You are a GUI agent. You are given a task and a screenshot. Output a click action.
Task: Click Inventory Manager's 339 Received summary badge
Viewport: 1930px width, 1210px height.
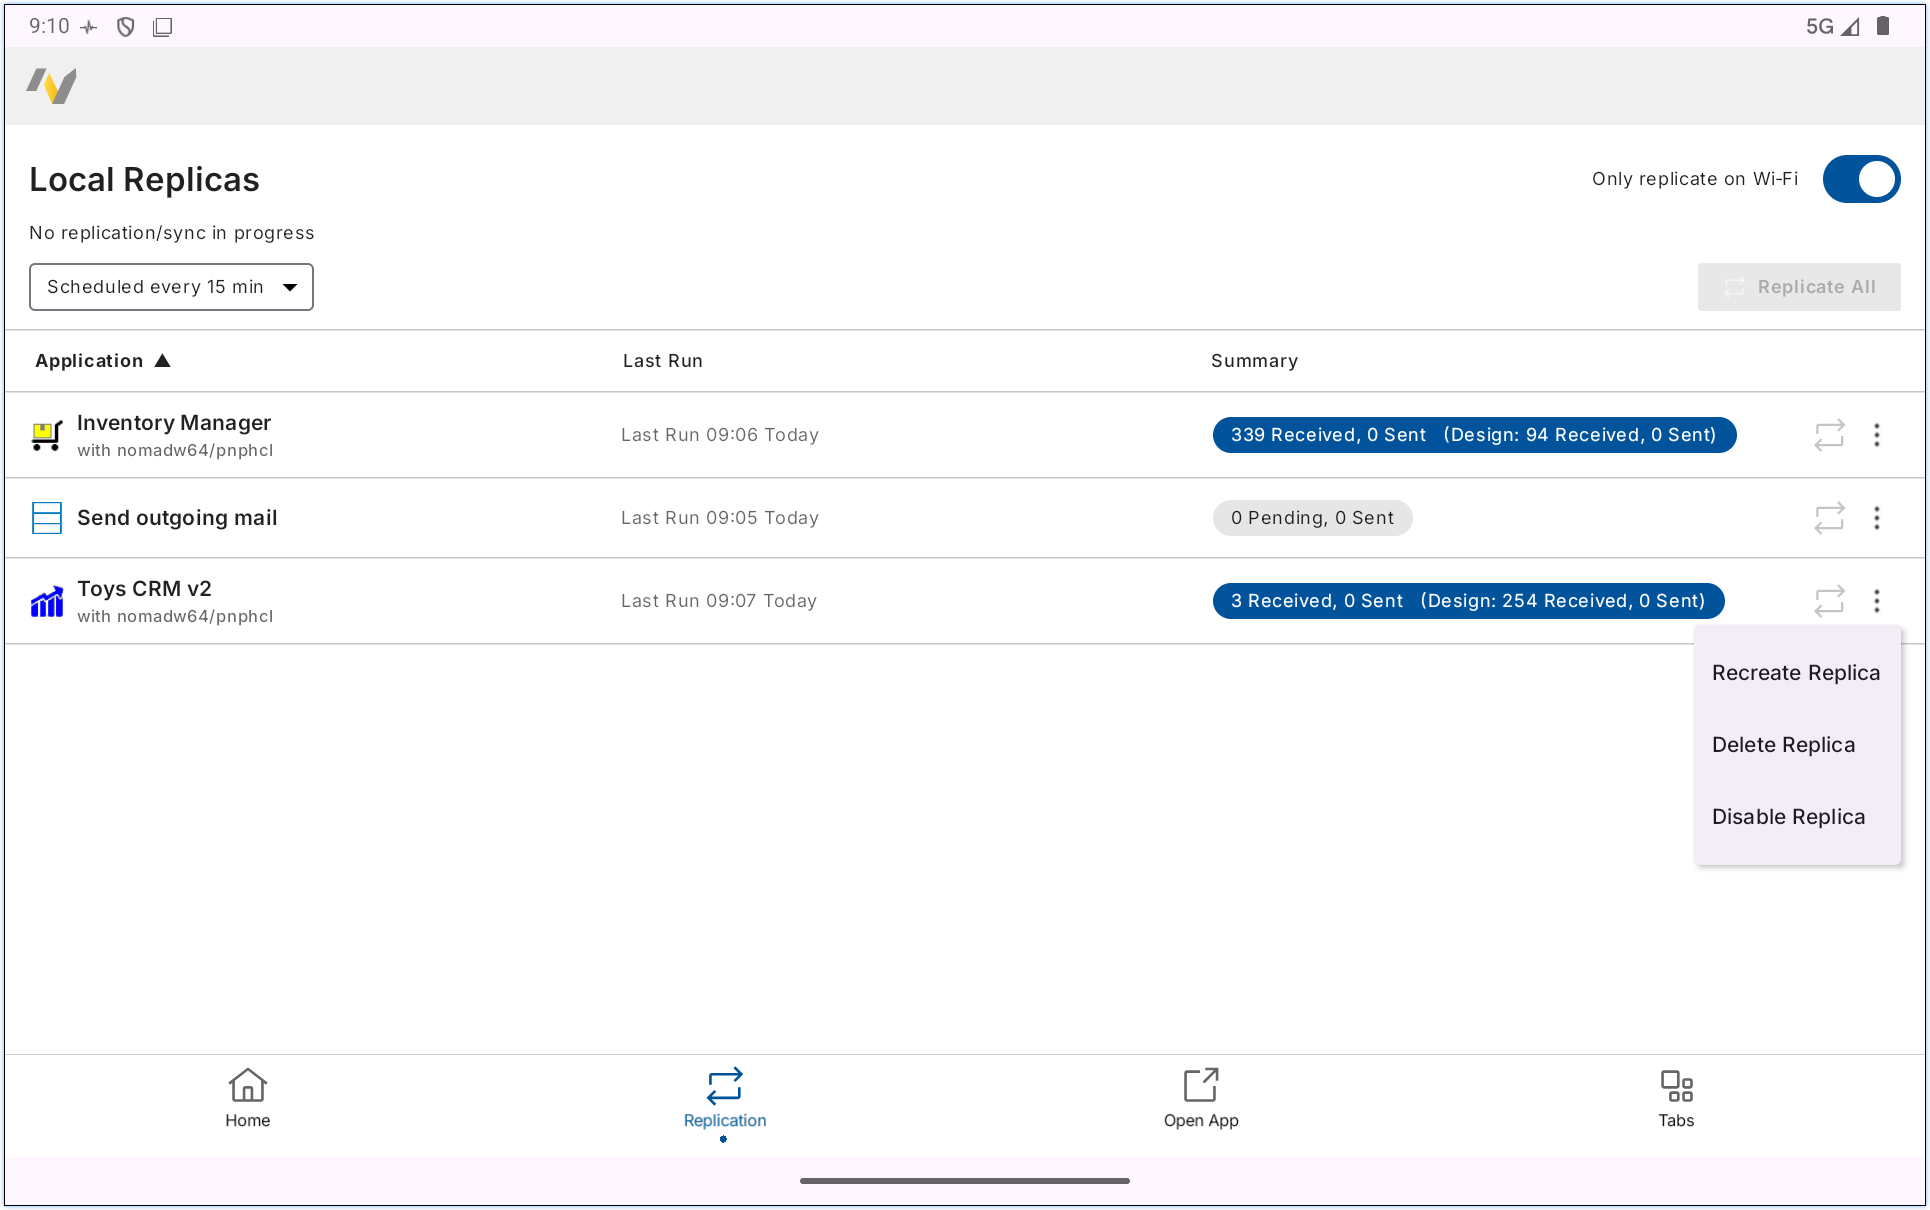[1474, 435]
